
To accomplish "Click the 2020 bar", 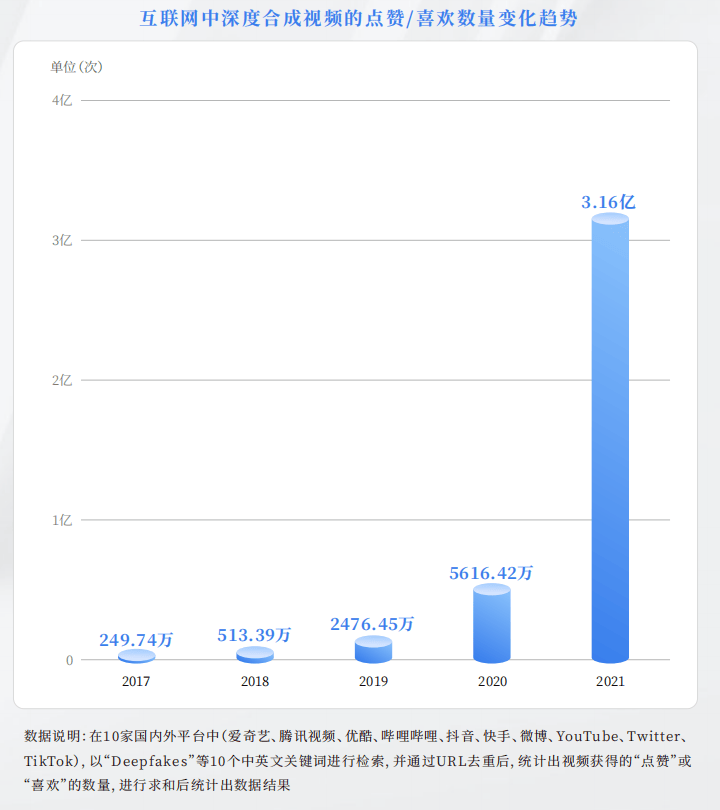I will coord(492,624).
